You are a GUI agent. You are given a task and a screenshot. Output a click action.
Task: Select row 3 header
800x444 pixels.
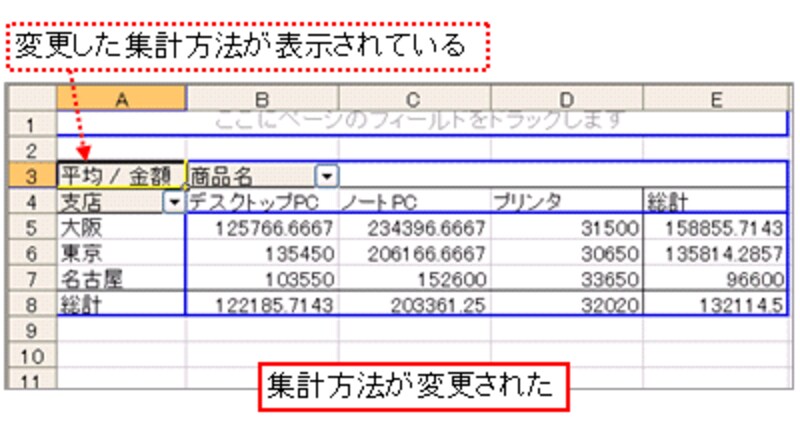click(x=32, y=176)
